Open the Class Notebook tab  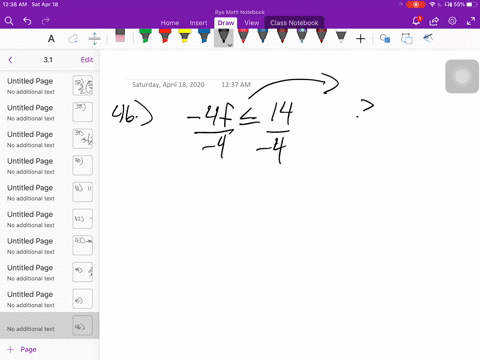[x=294, y=23]
